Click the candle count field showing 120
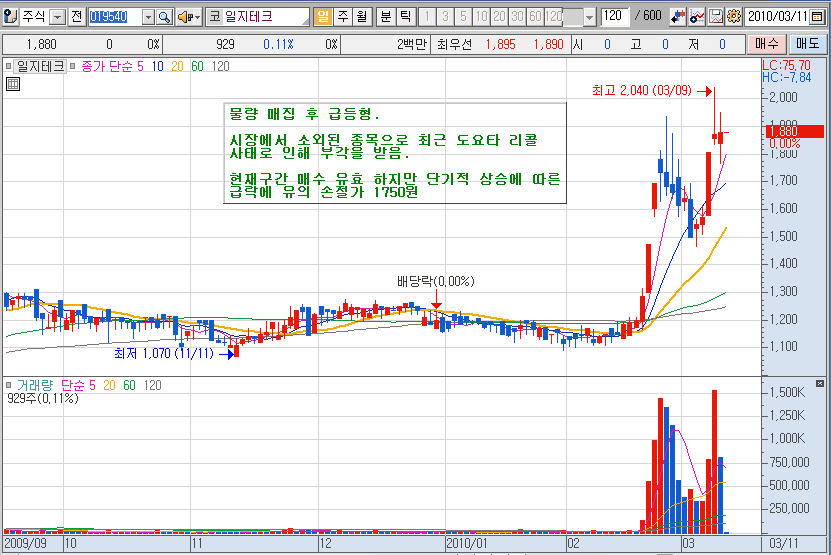This screenshot has width=831, height=555. [x=614, y=16]
